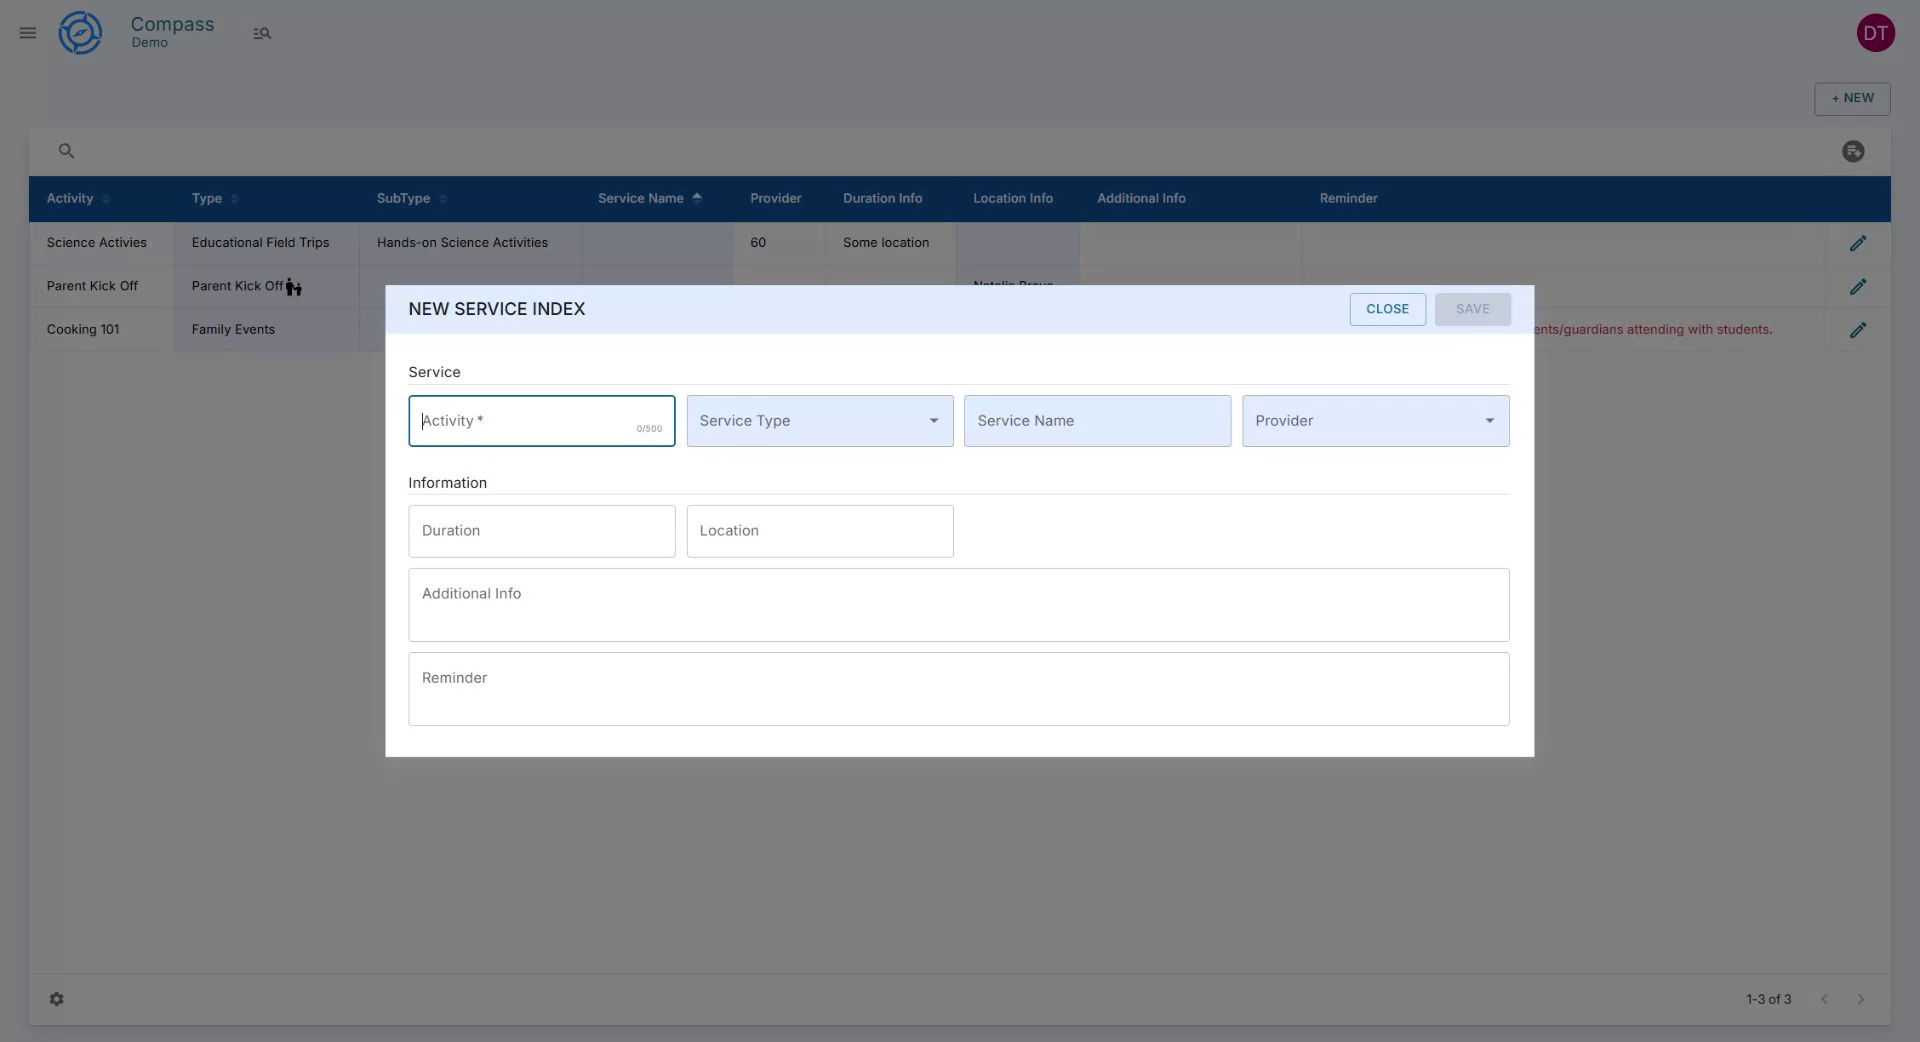Edit the Cooking 101 row
The height and width of the screenshot is (1042, 1920).
click(1859, 330)
